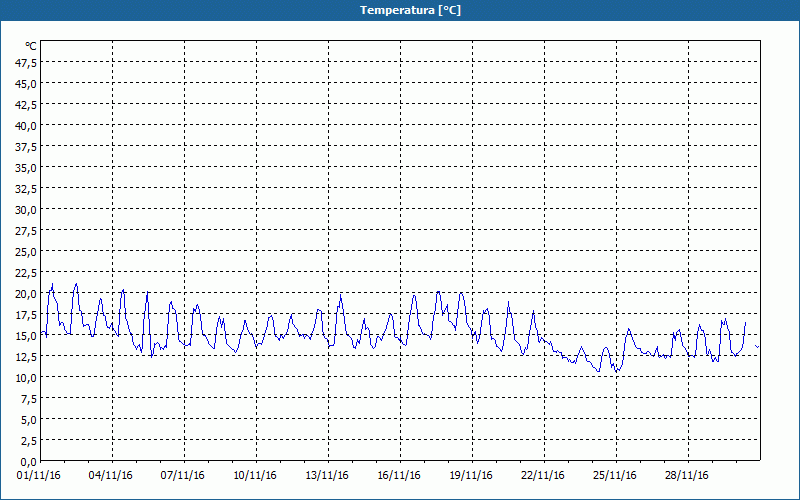Click the 19/11/16 date label
This screenshot has height=500, width=800.
click(471, 476)
